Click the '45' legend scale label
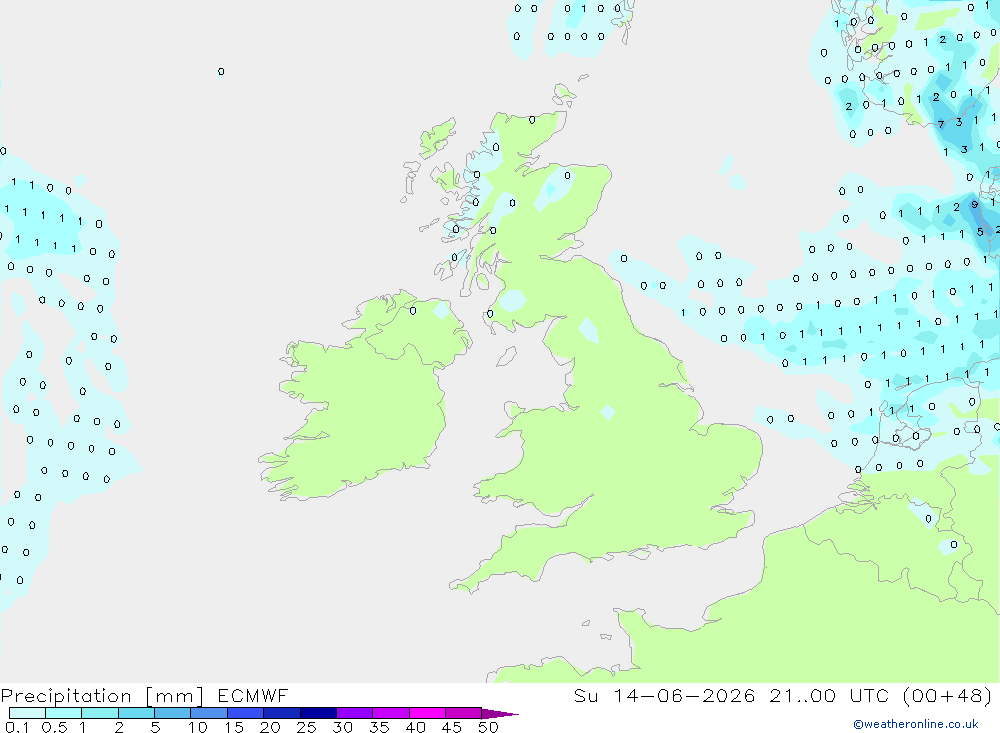 pyautogui.click(x=452, y=727)
